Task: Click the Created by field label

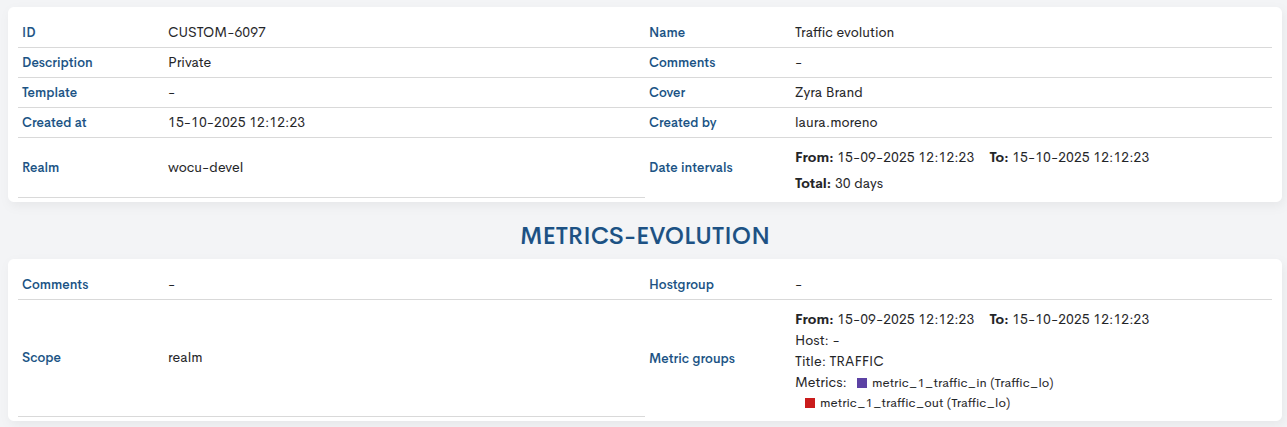Action: 683,122
